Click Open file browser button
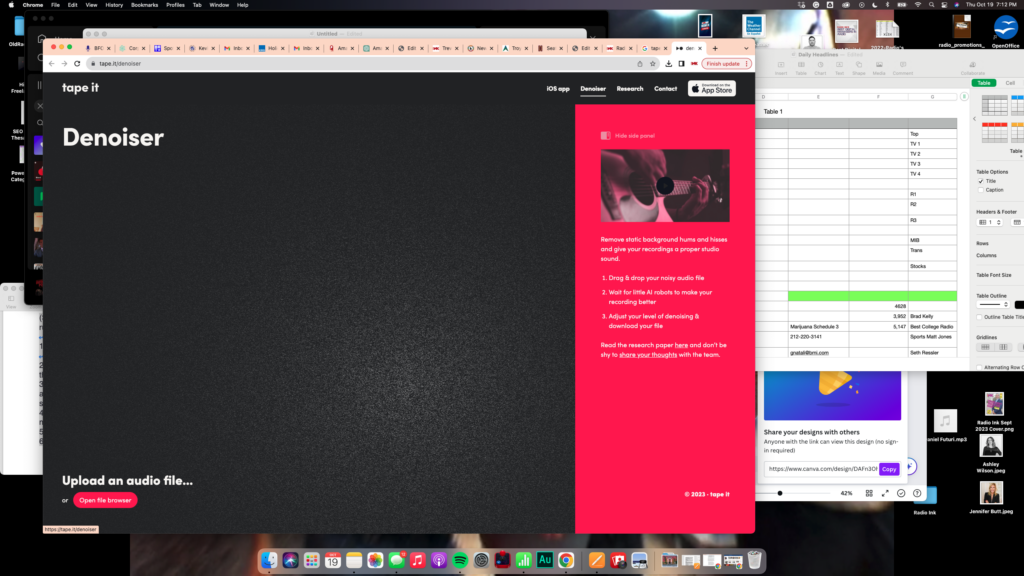This screenshot has height=576, width=1024. point(105,500)
